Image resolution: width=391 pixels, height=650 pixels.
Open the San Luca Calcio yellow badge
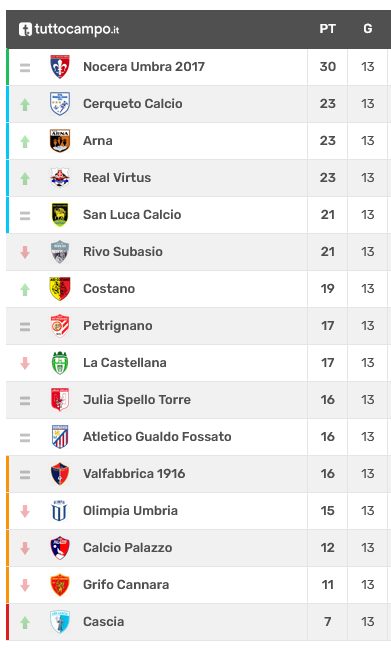click(60, 214)
